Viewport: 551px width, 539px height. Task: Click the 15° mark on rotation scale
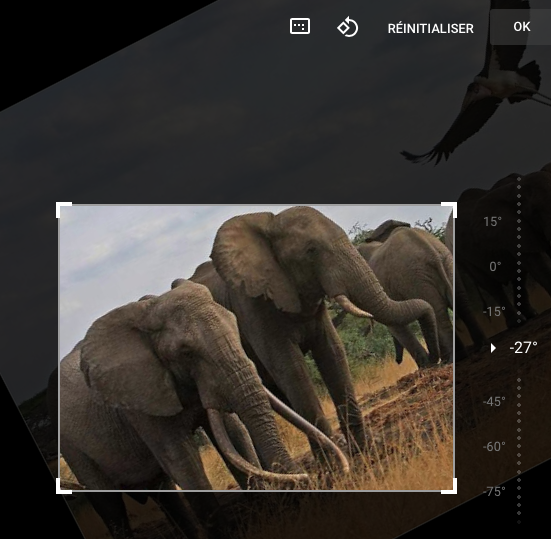[492, 222]
